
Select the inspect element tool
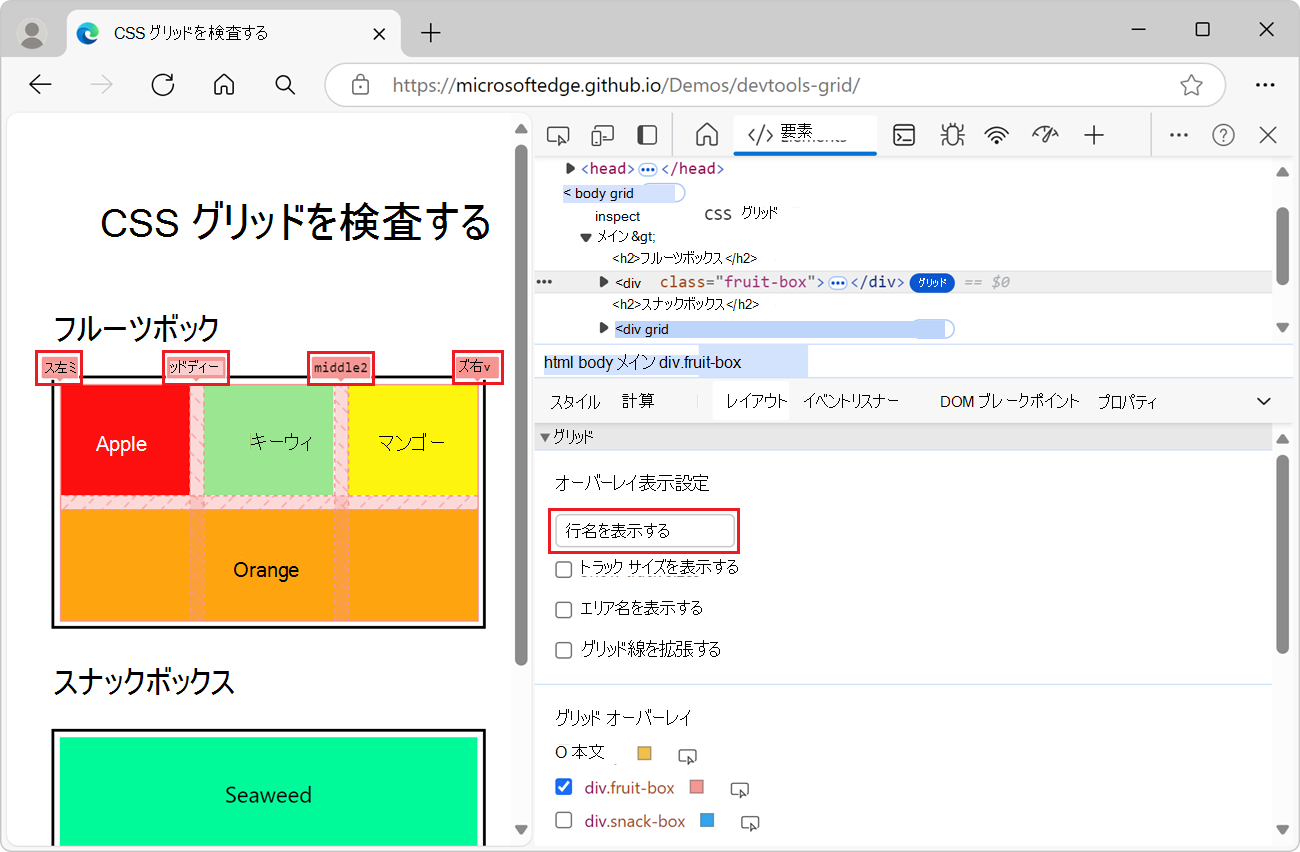[x=557, y=134]
